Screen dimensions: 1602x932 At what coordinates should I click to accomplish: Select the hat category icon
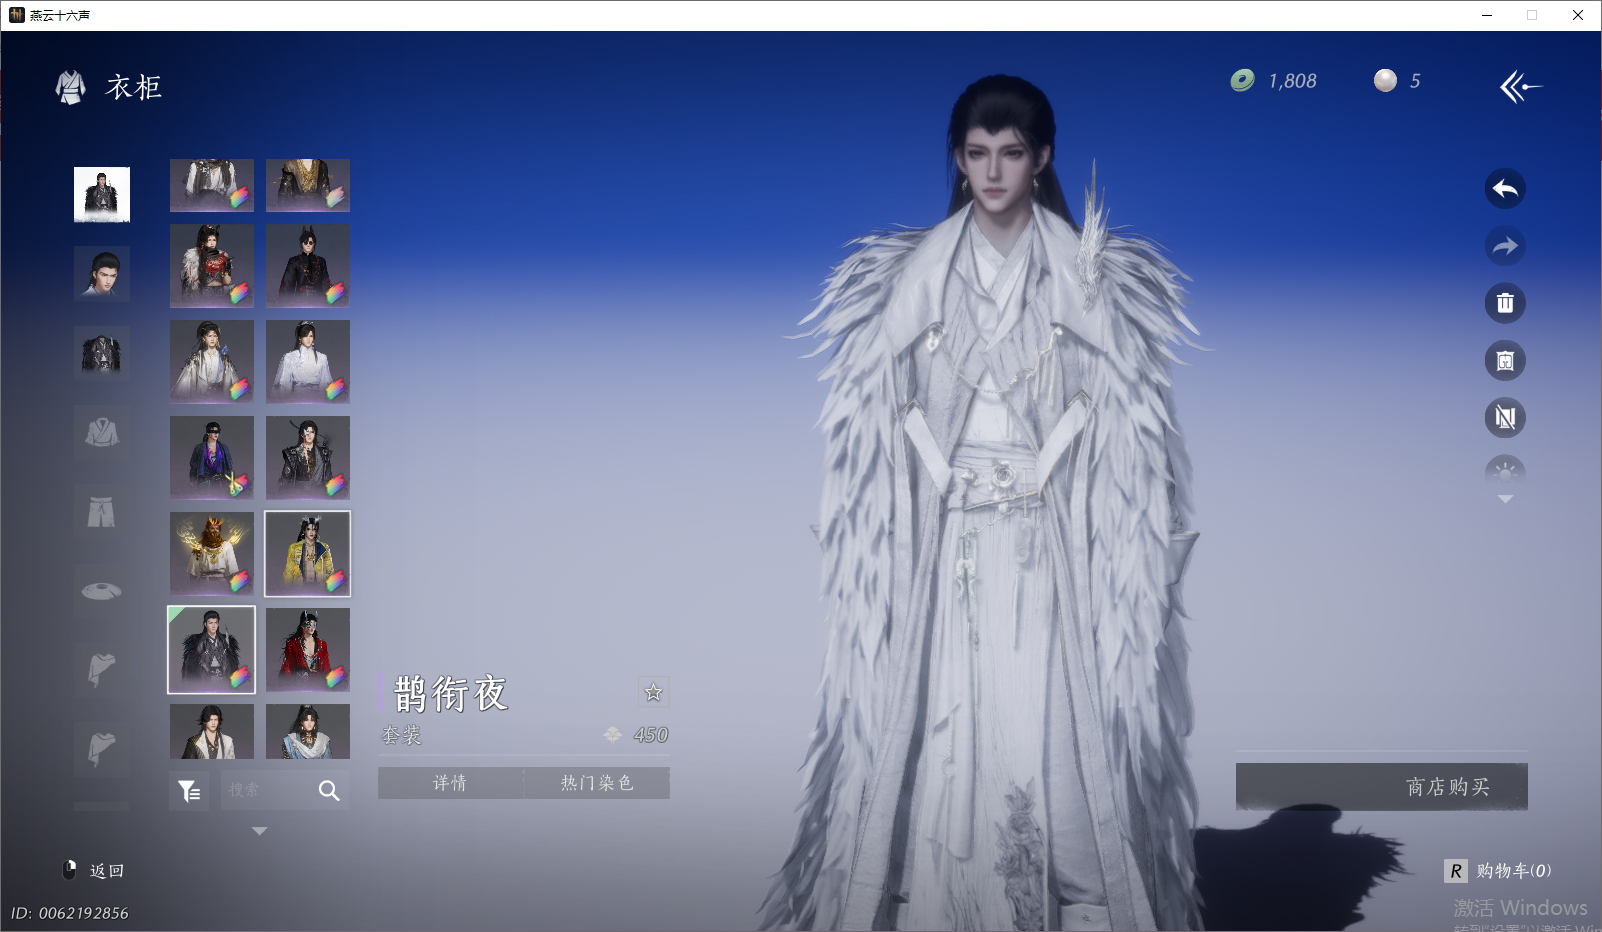[102, 591]
